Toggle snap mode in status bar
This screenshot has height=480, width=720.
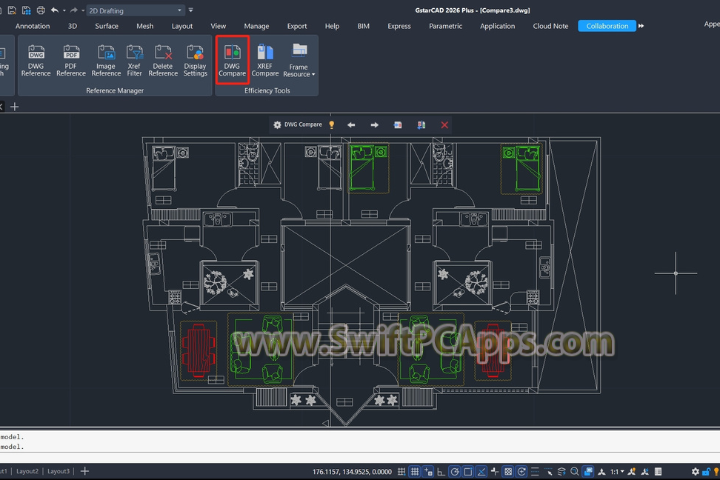click(x=401, y=472)
